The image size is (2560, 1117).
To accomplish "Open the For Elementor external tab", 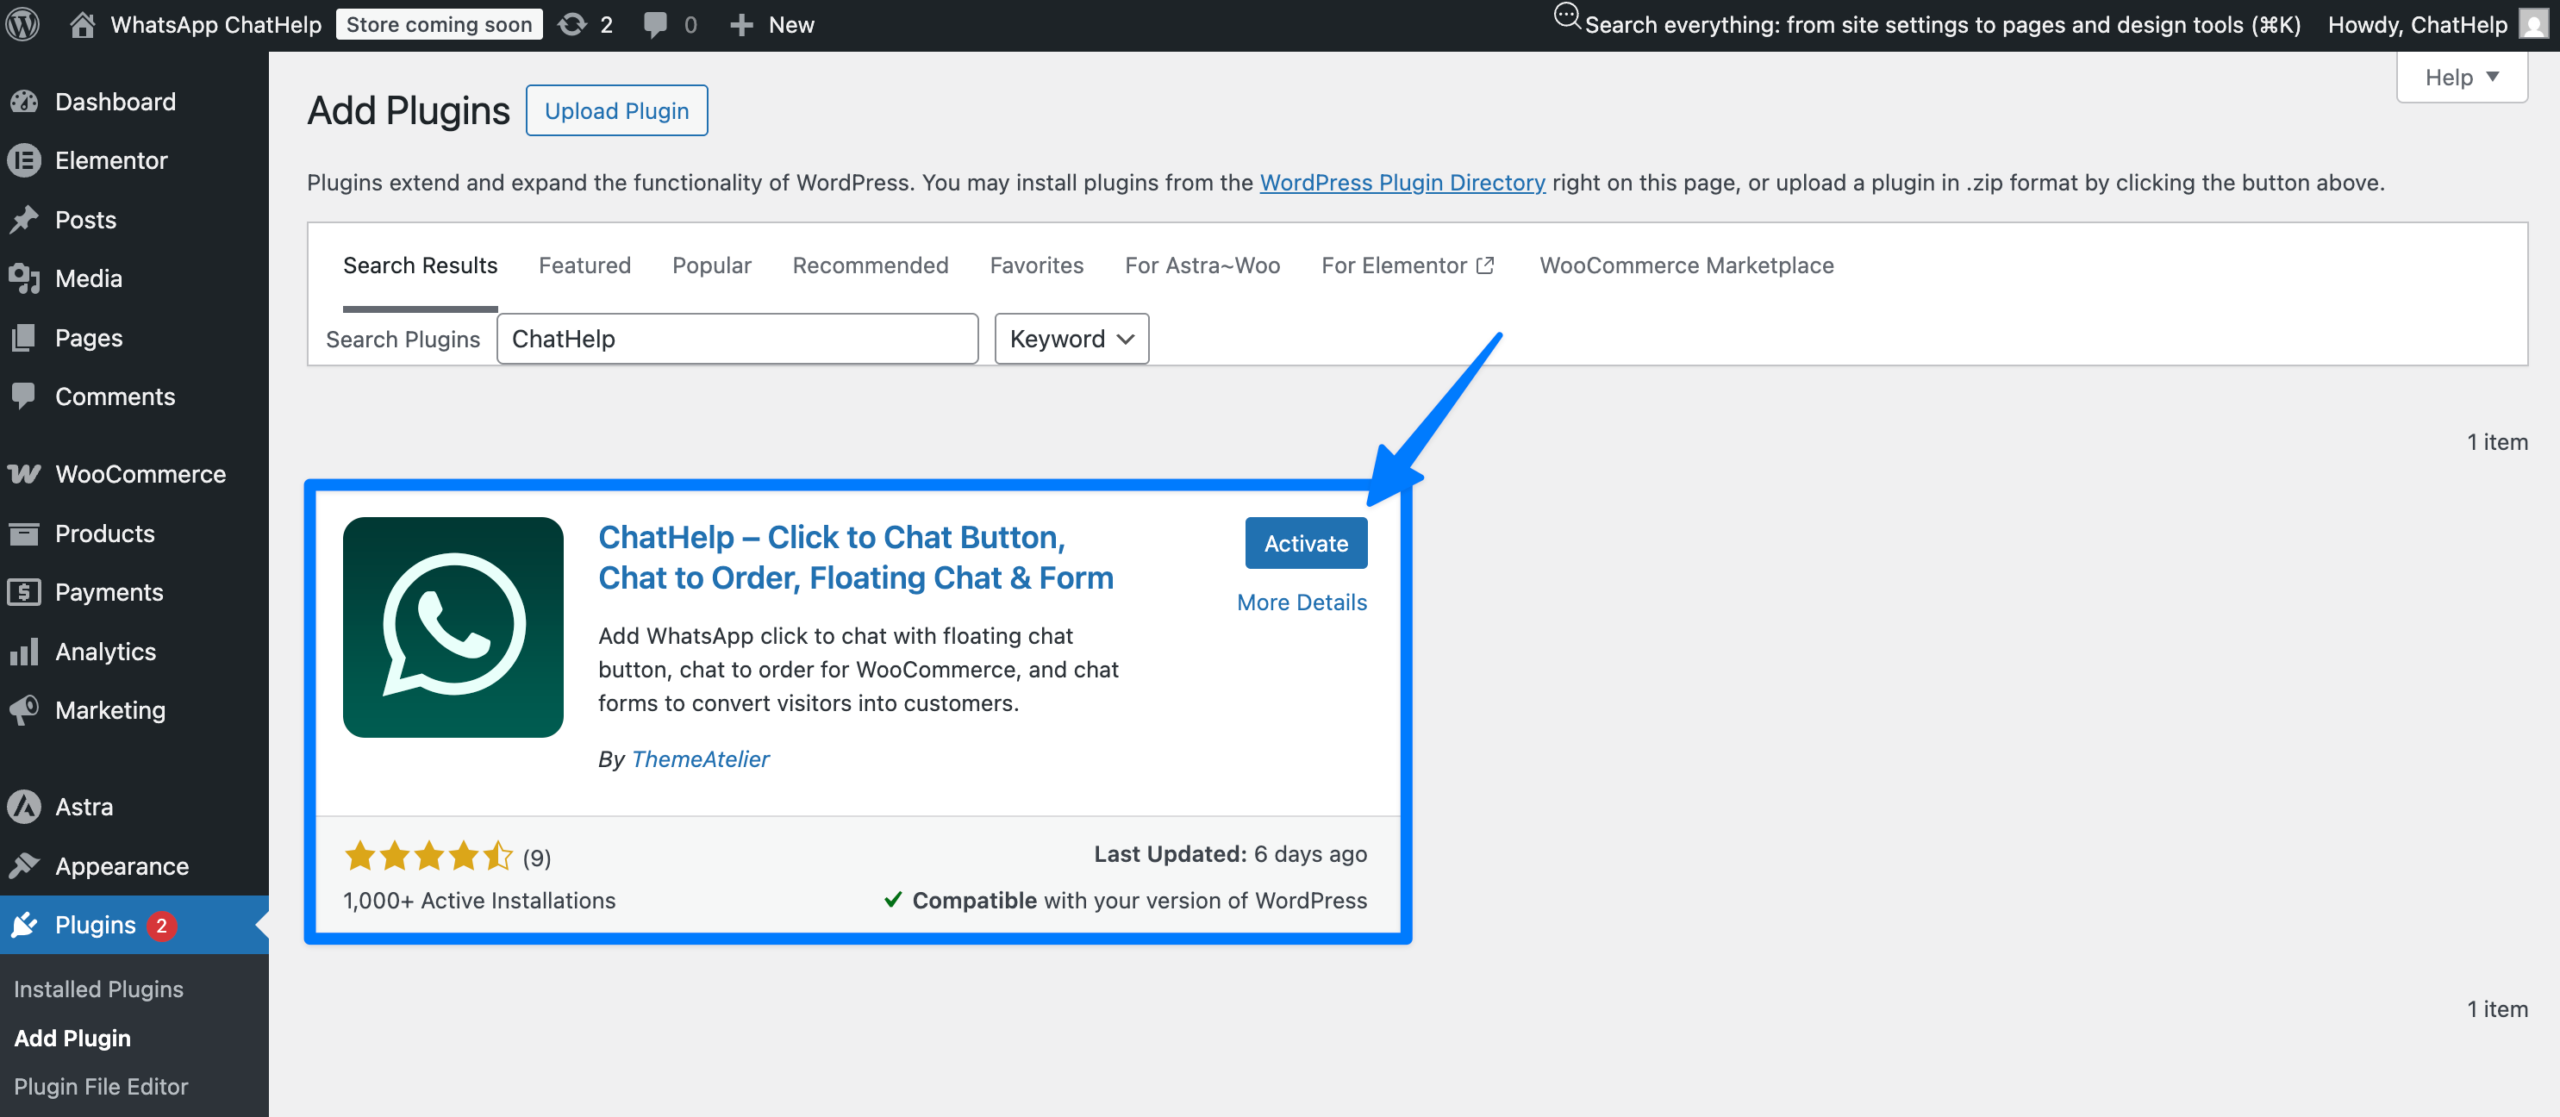I will click(1408, 265).
